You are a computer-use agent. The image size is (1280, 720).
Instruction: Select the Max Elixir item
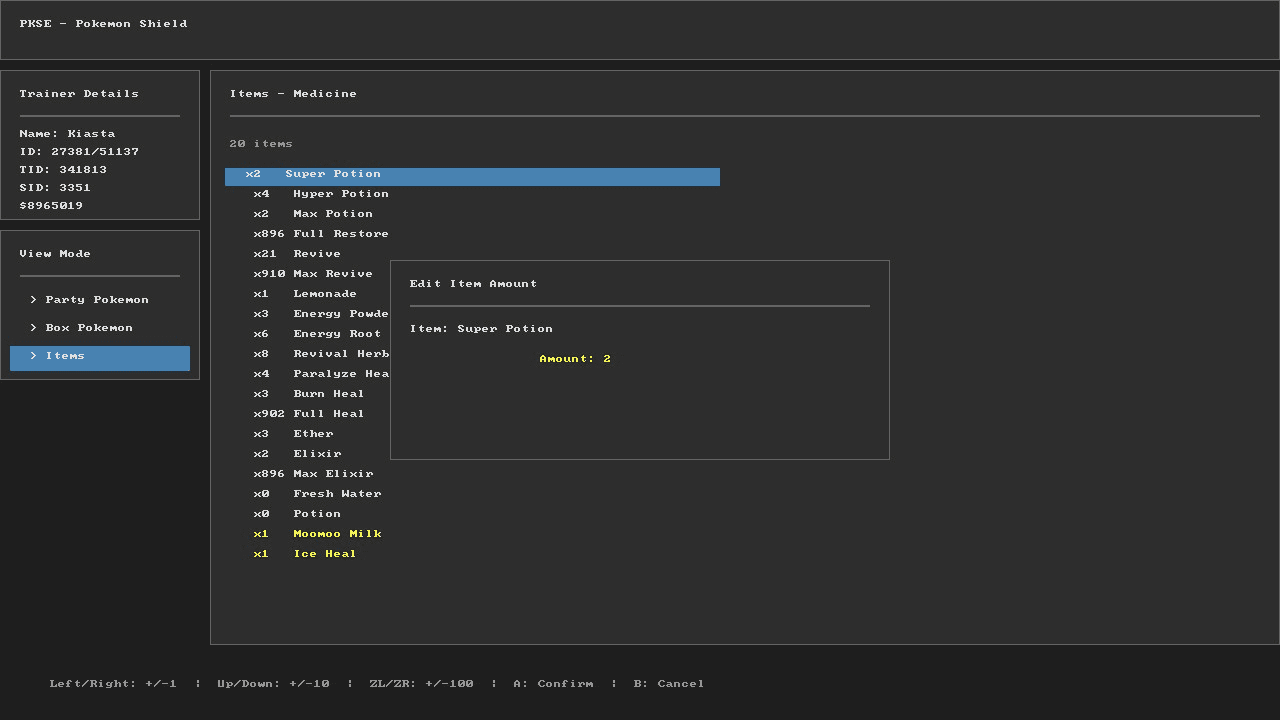tap(313, 474)
